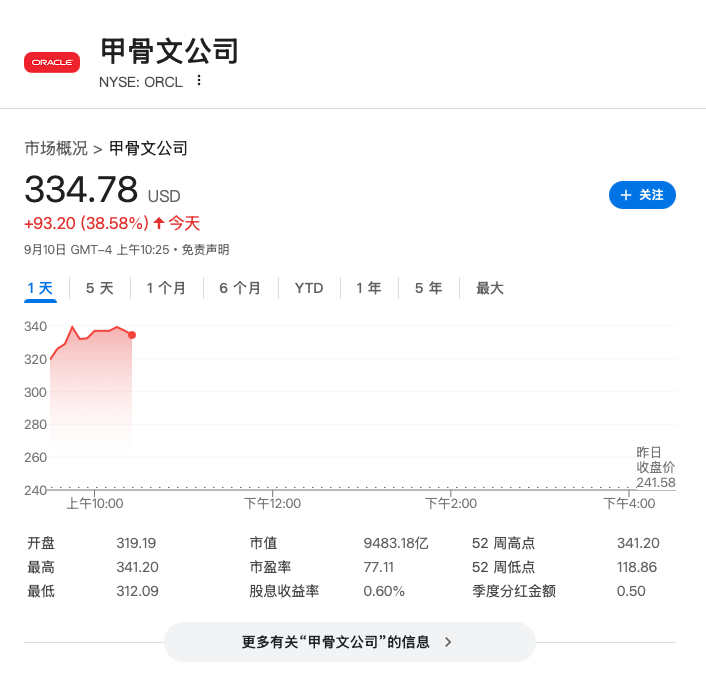
Task: Show the 6 个月 chart range
Action: (x=239, y=288)
